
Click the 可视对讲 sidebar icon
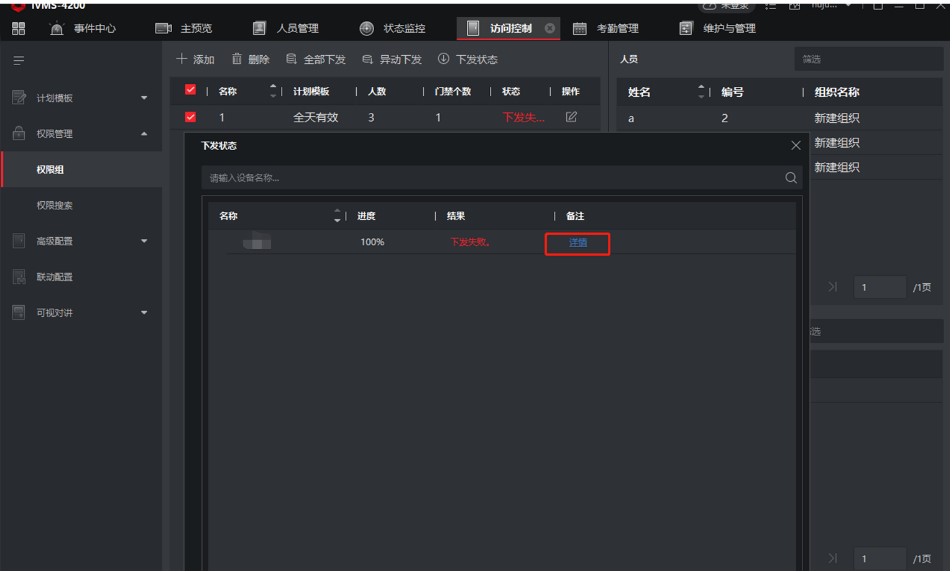(x=19, y=312)
